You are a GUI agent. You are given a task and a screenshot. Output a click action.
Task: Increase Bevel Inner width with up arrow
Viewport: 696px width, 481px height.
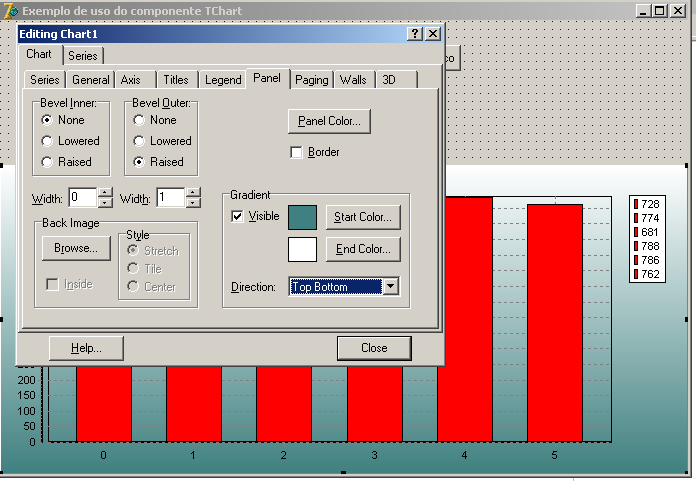click(105, 193)
